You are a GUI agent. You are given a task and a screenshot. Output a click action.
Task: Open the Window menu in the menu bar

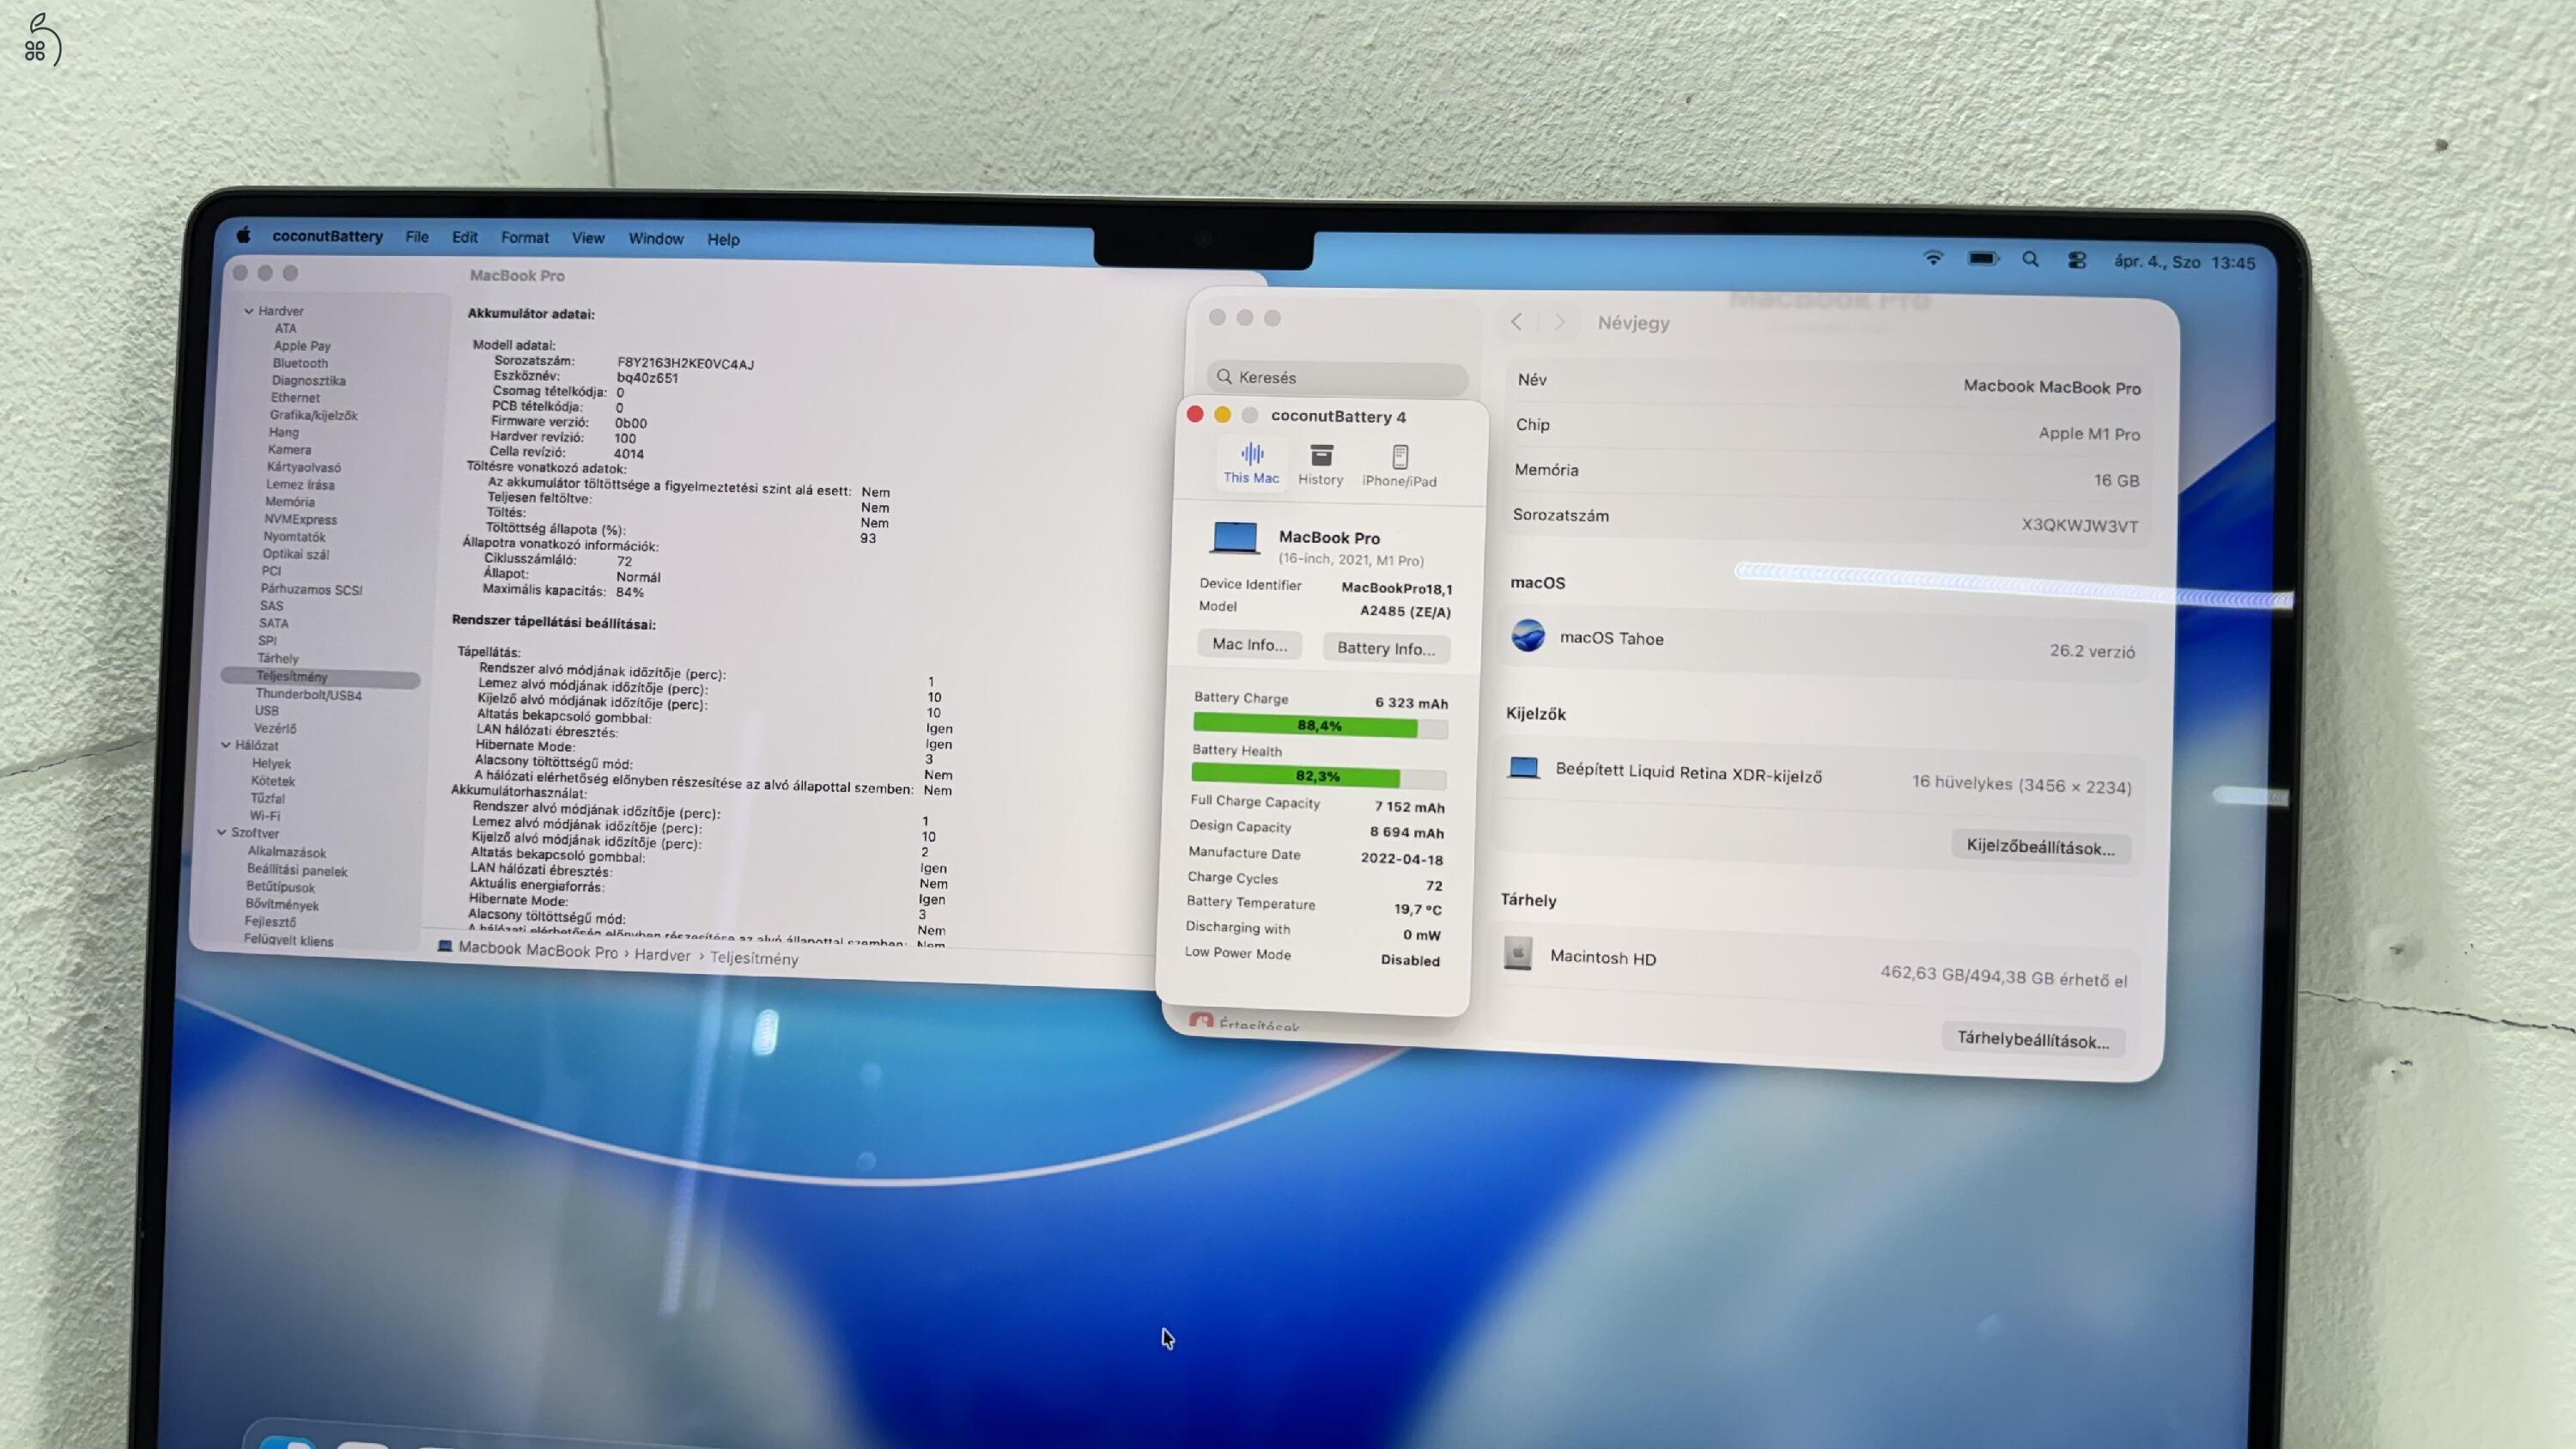656,238
